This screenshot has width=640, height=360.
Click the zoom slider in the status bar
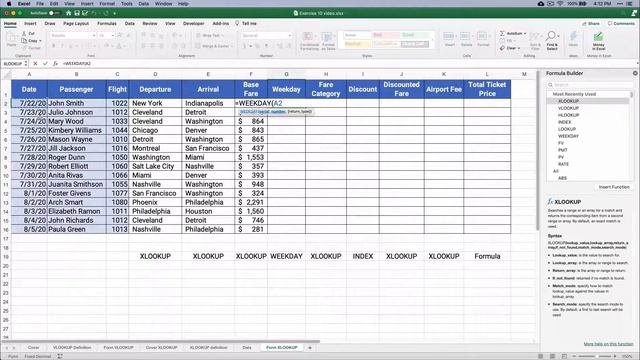[x=594, y=356]
